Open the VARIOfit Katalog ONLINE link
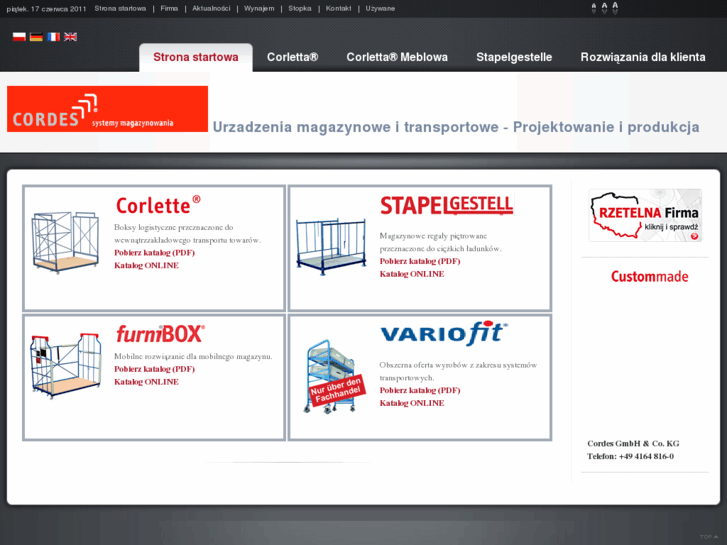727x545 pixels. (412, 403)
